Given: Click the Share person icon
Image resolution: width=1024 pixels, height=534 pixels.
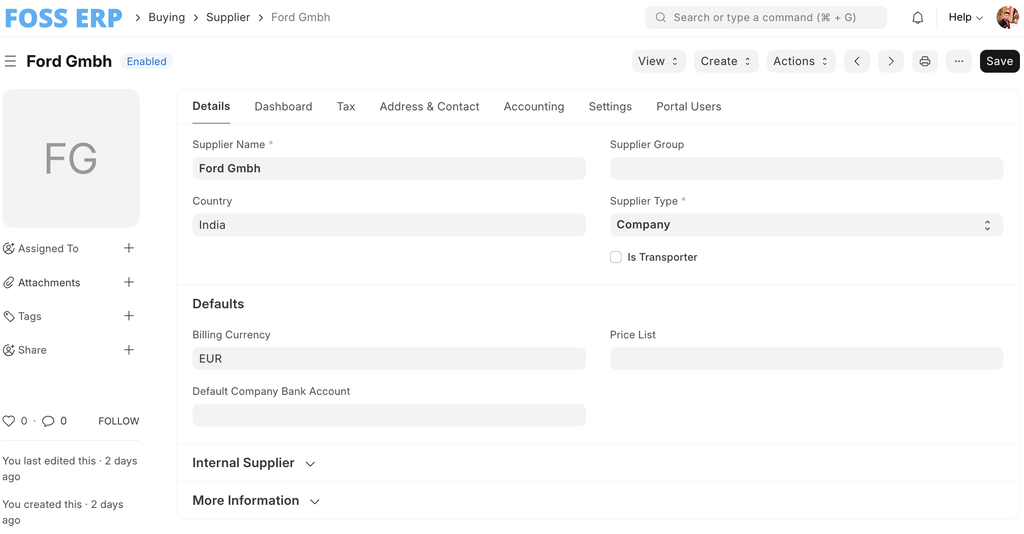Looking at the screenshot, I should tap(8, 351).
